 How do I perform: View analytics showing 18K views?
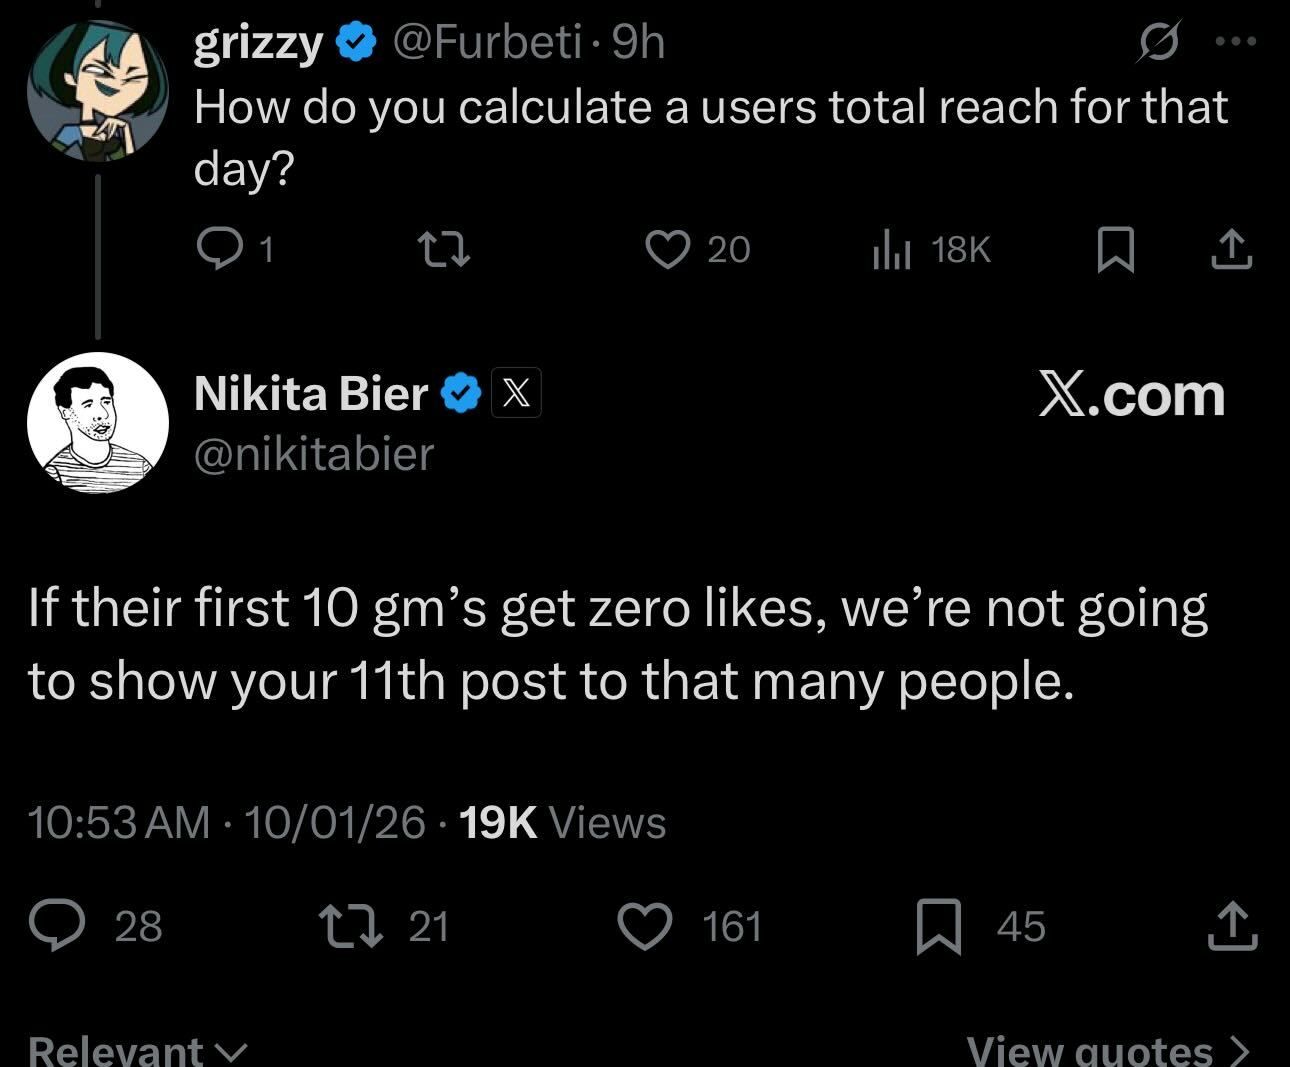(x=892, y=249)
